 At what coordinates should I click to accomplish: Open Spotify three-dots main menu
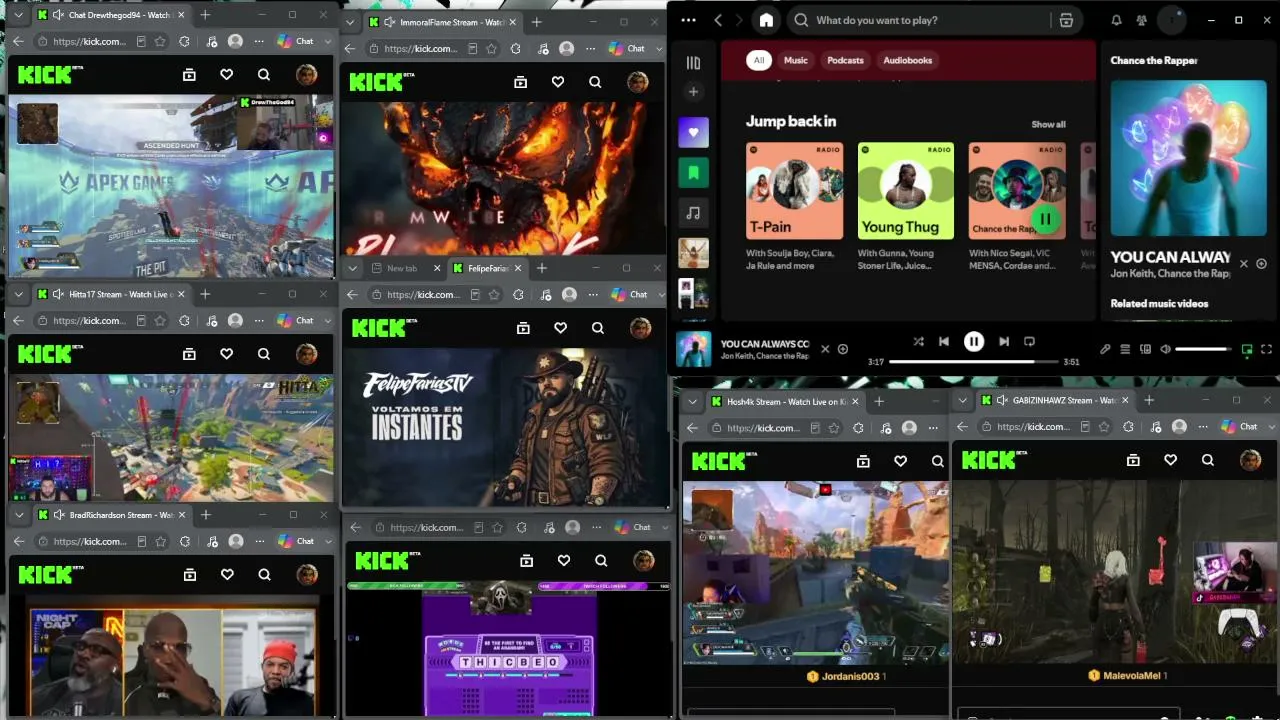tap(688, 20)
